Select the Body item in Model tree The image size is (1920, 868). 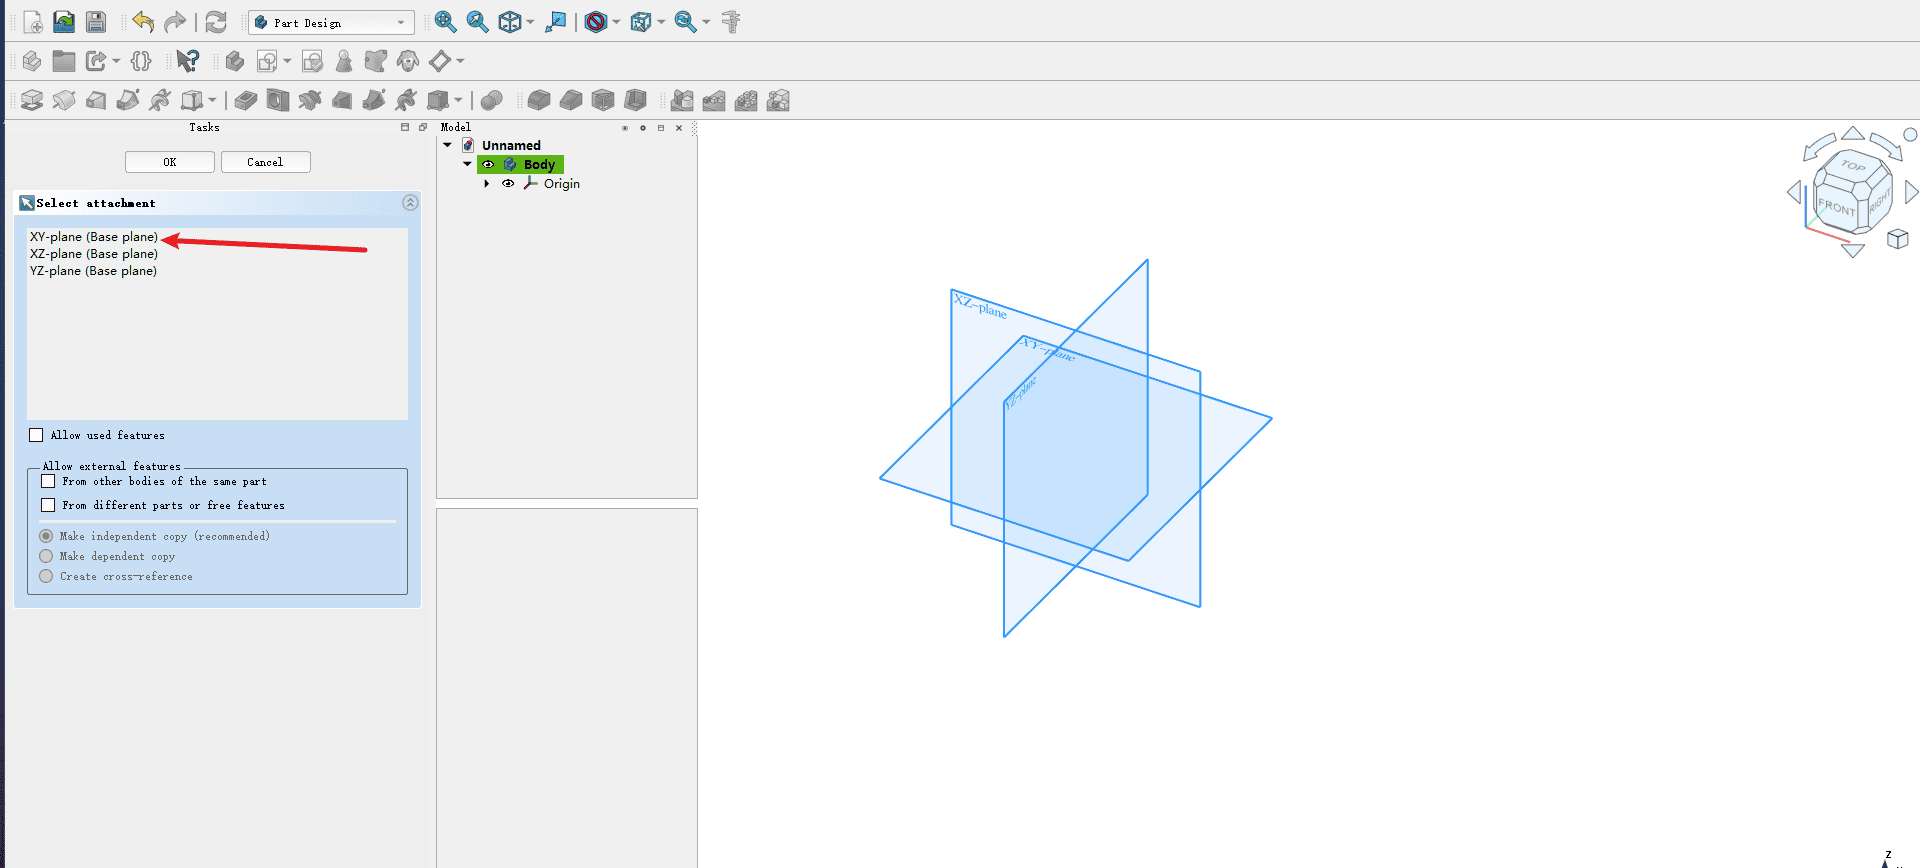538,165
